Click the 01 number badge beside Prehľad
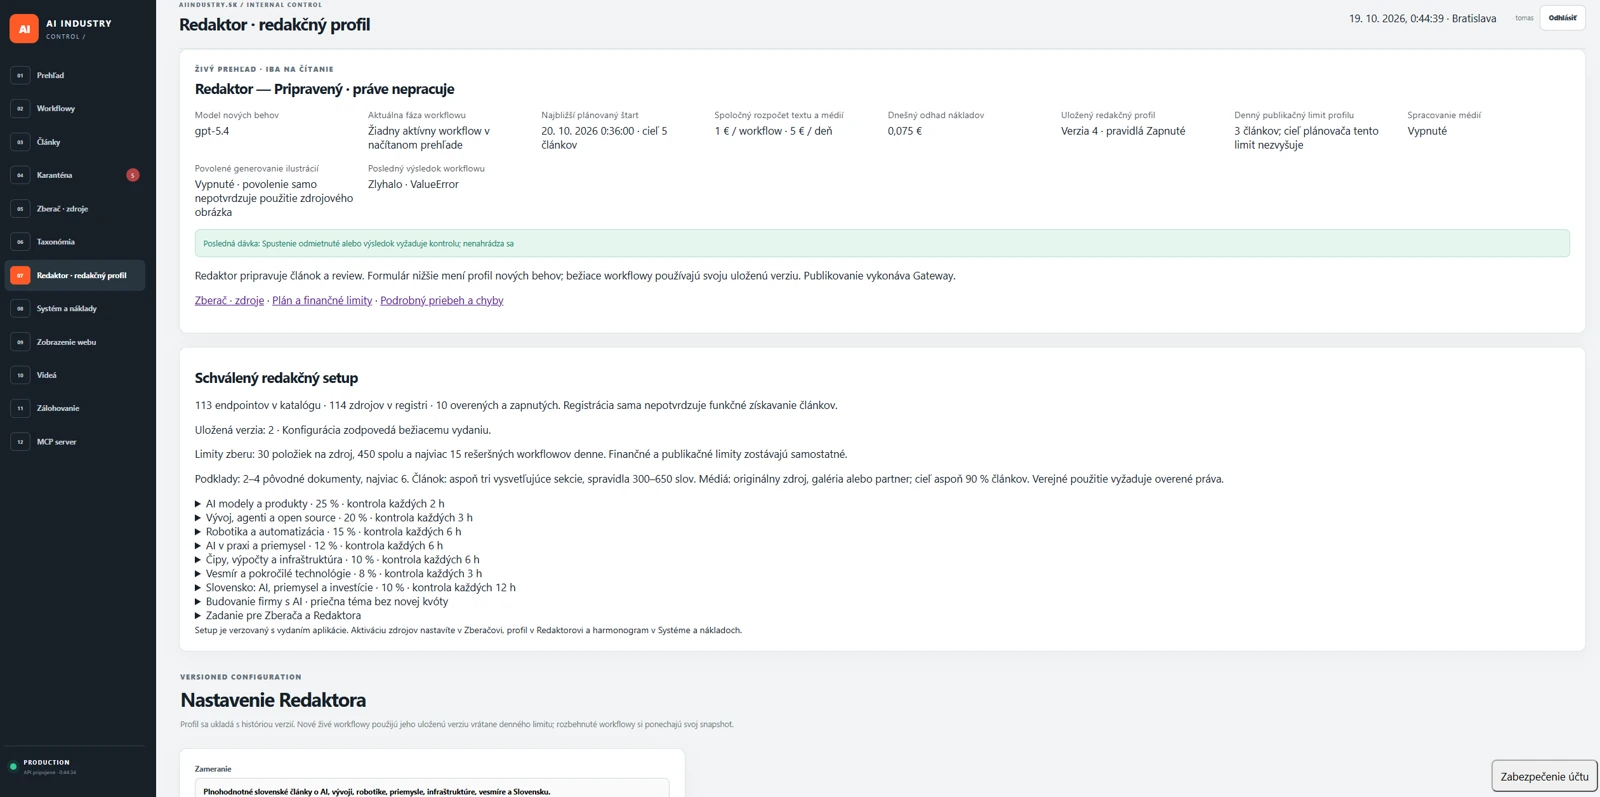The width and height of the screenshot is (1600, 797). coord(20,75)
